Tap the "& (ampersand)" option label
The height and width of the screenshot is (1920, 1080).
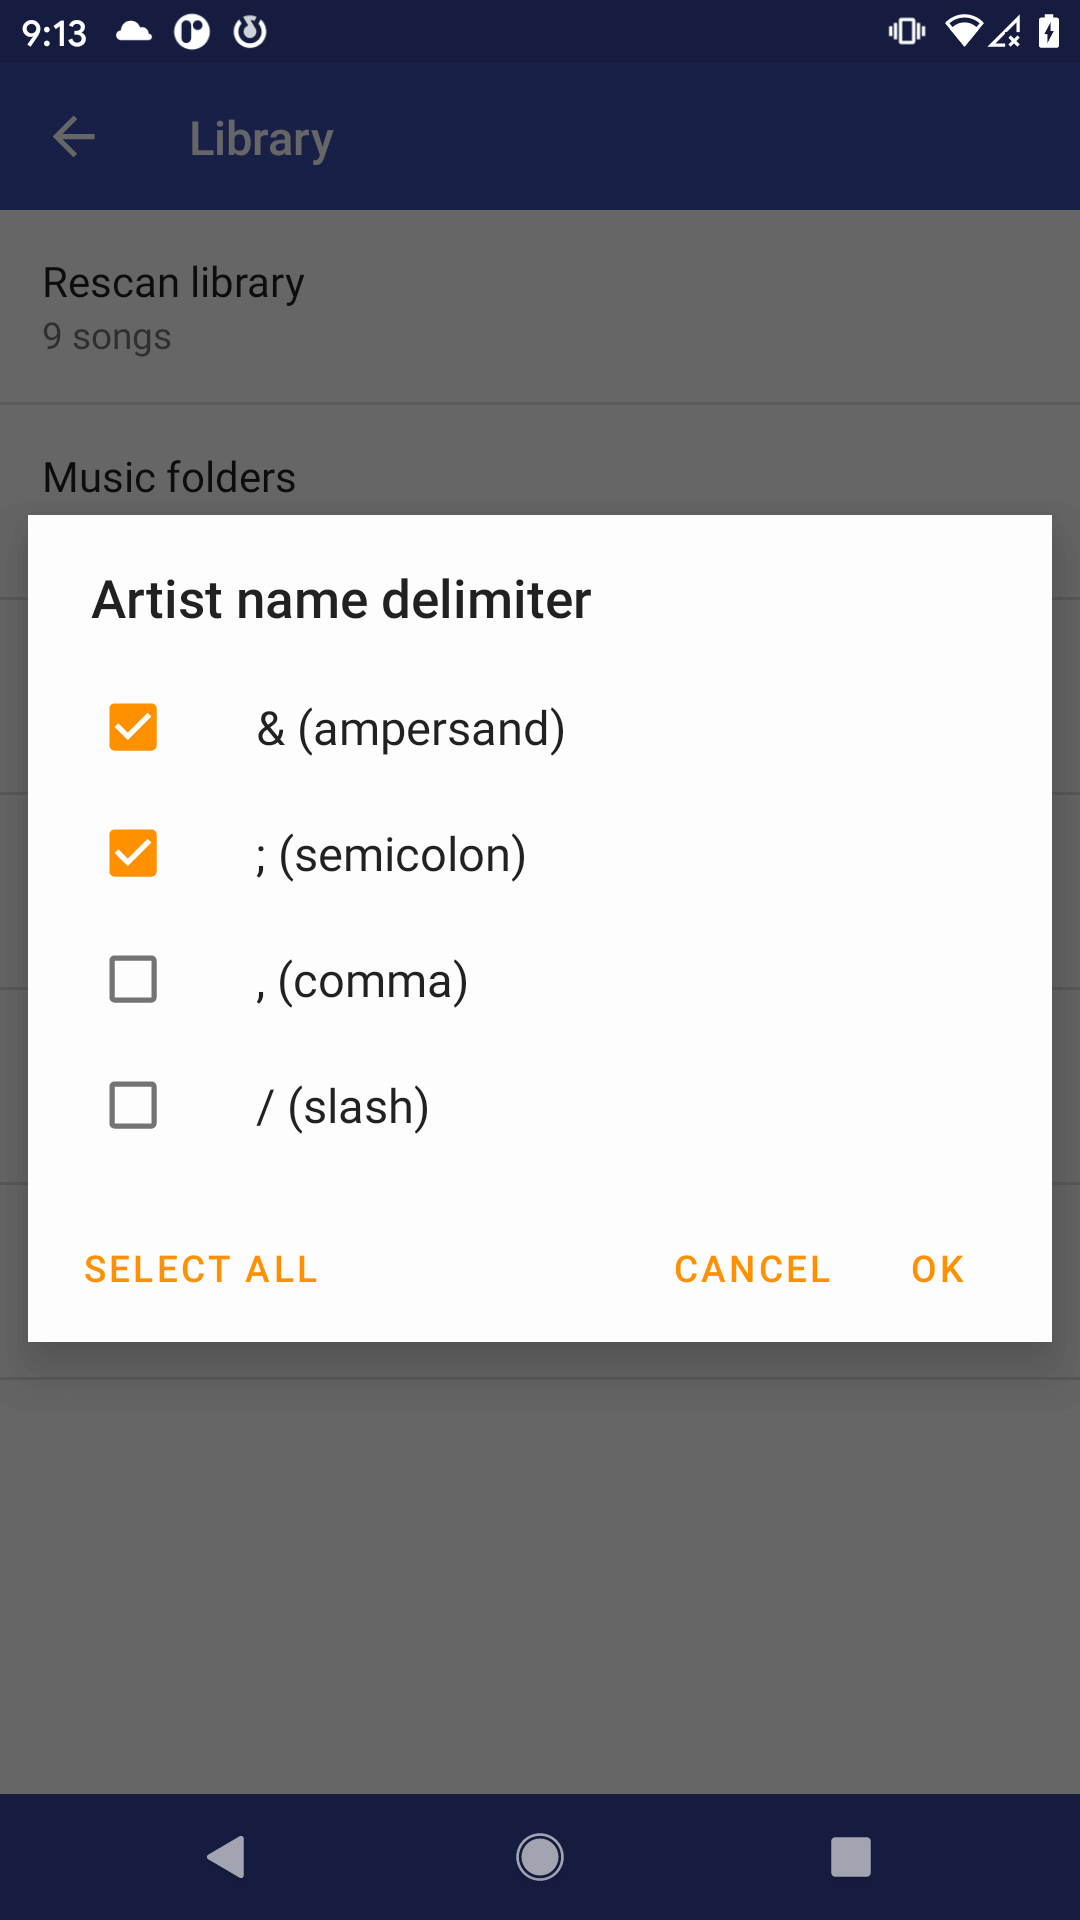pyautogui.click(x=411, y=729)
